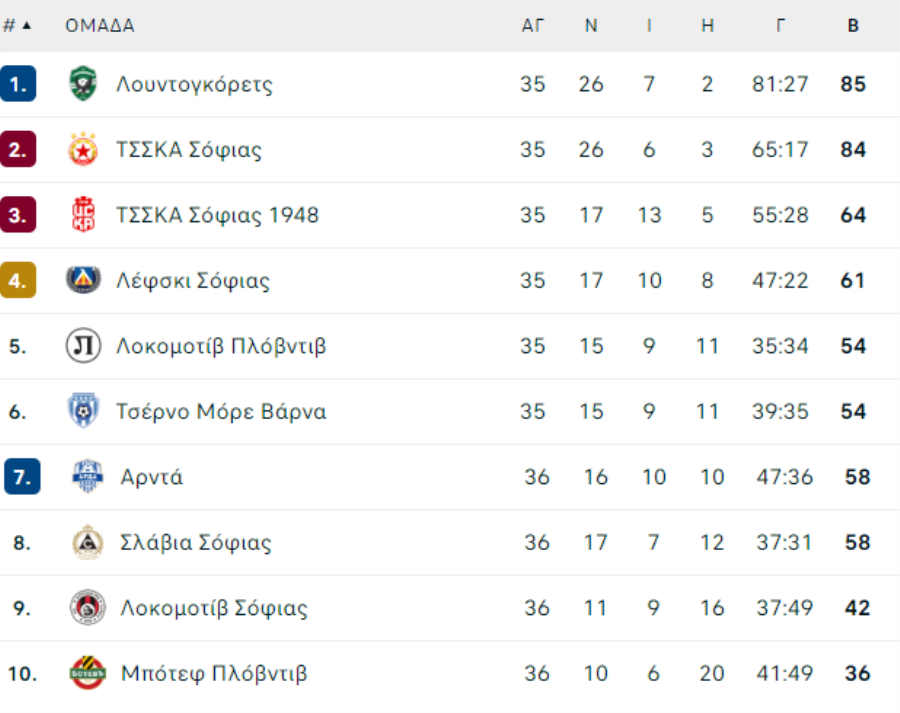Click the Λουντογκόρετς team crest
This screenshot has width=900, height=713.
[x=83, y=84]
